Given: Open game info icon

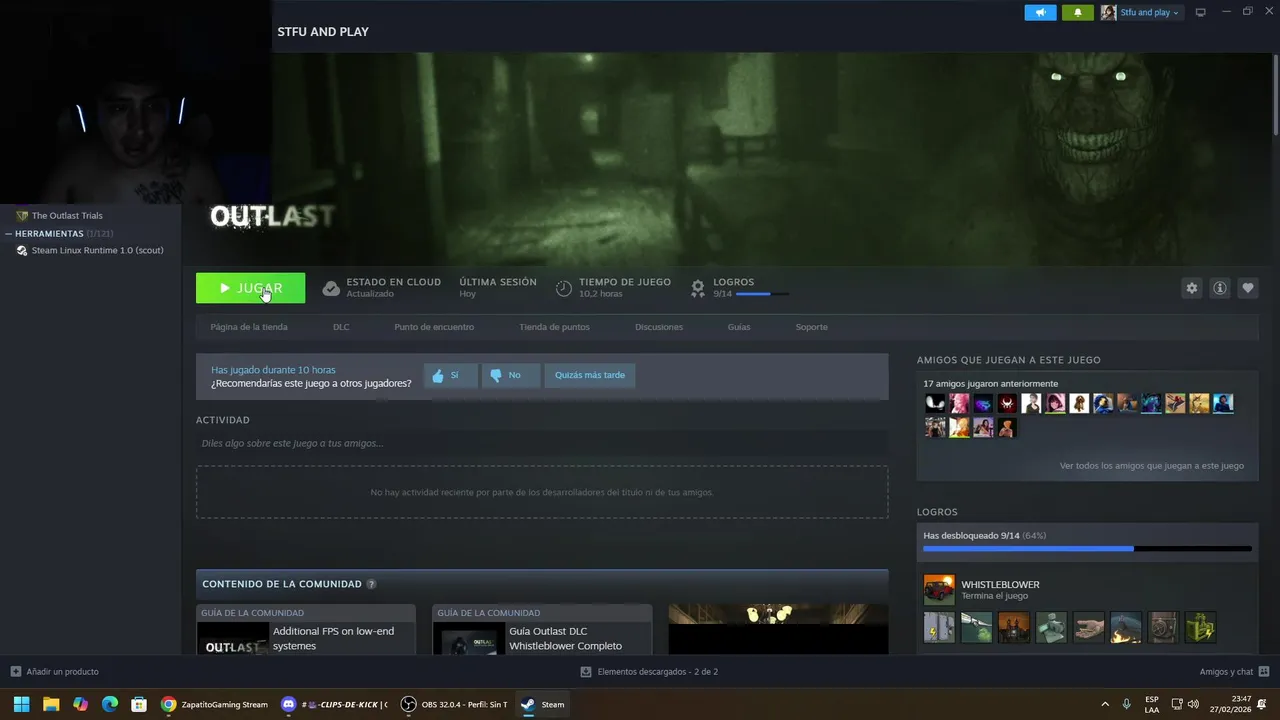Looking at the screenshot, I should point(1220,288).
